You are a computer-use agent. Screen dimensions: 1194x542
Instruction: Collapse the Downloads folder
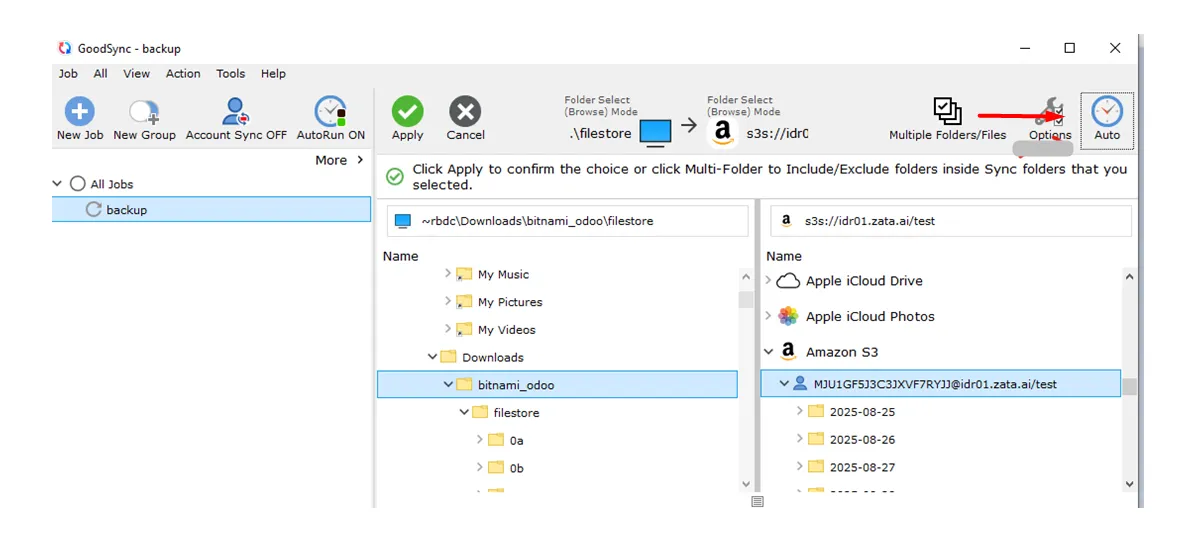point(433,357)
